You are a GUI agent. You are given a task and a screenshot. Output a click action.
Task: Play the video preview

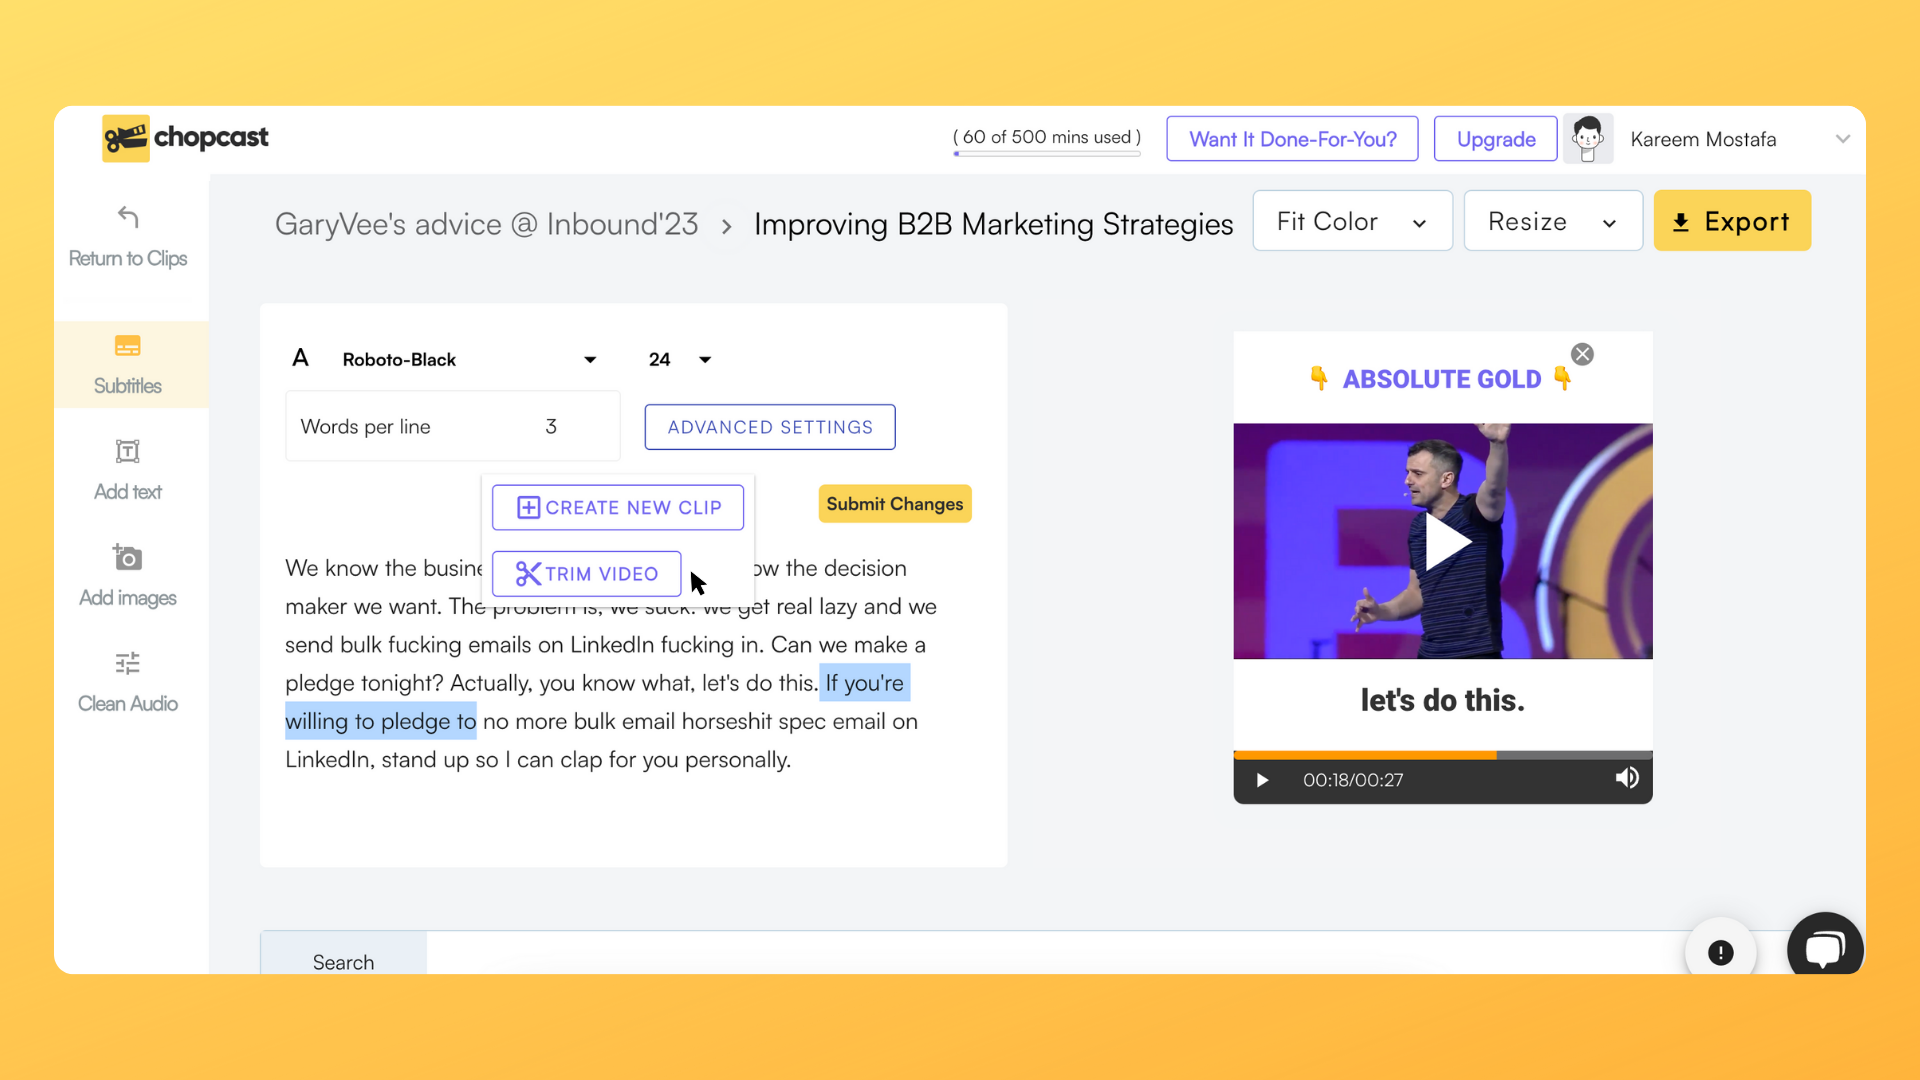(x=1444, y=541)
